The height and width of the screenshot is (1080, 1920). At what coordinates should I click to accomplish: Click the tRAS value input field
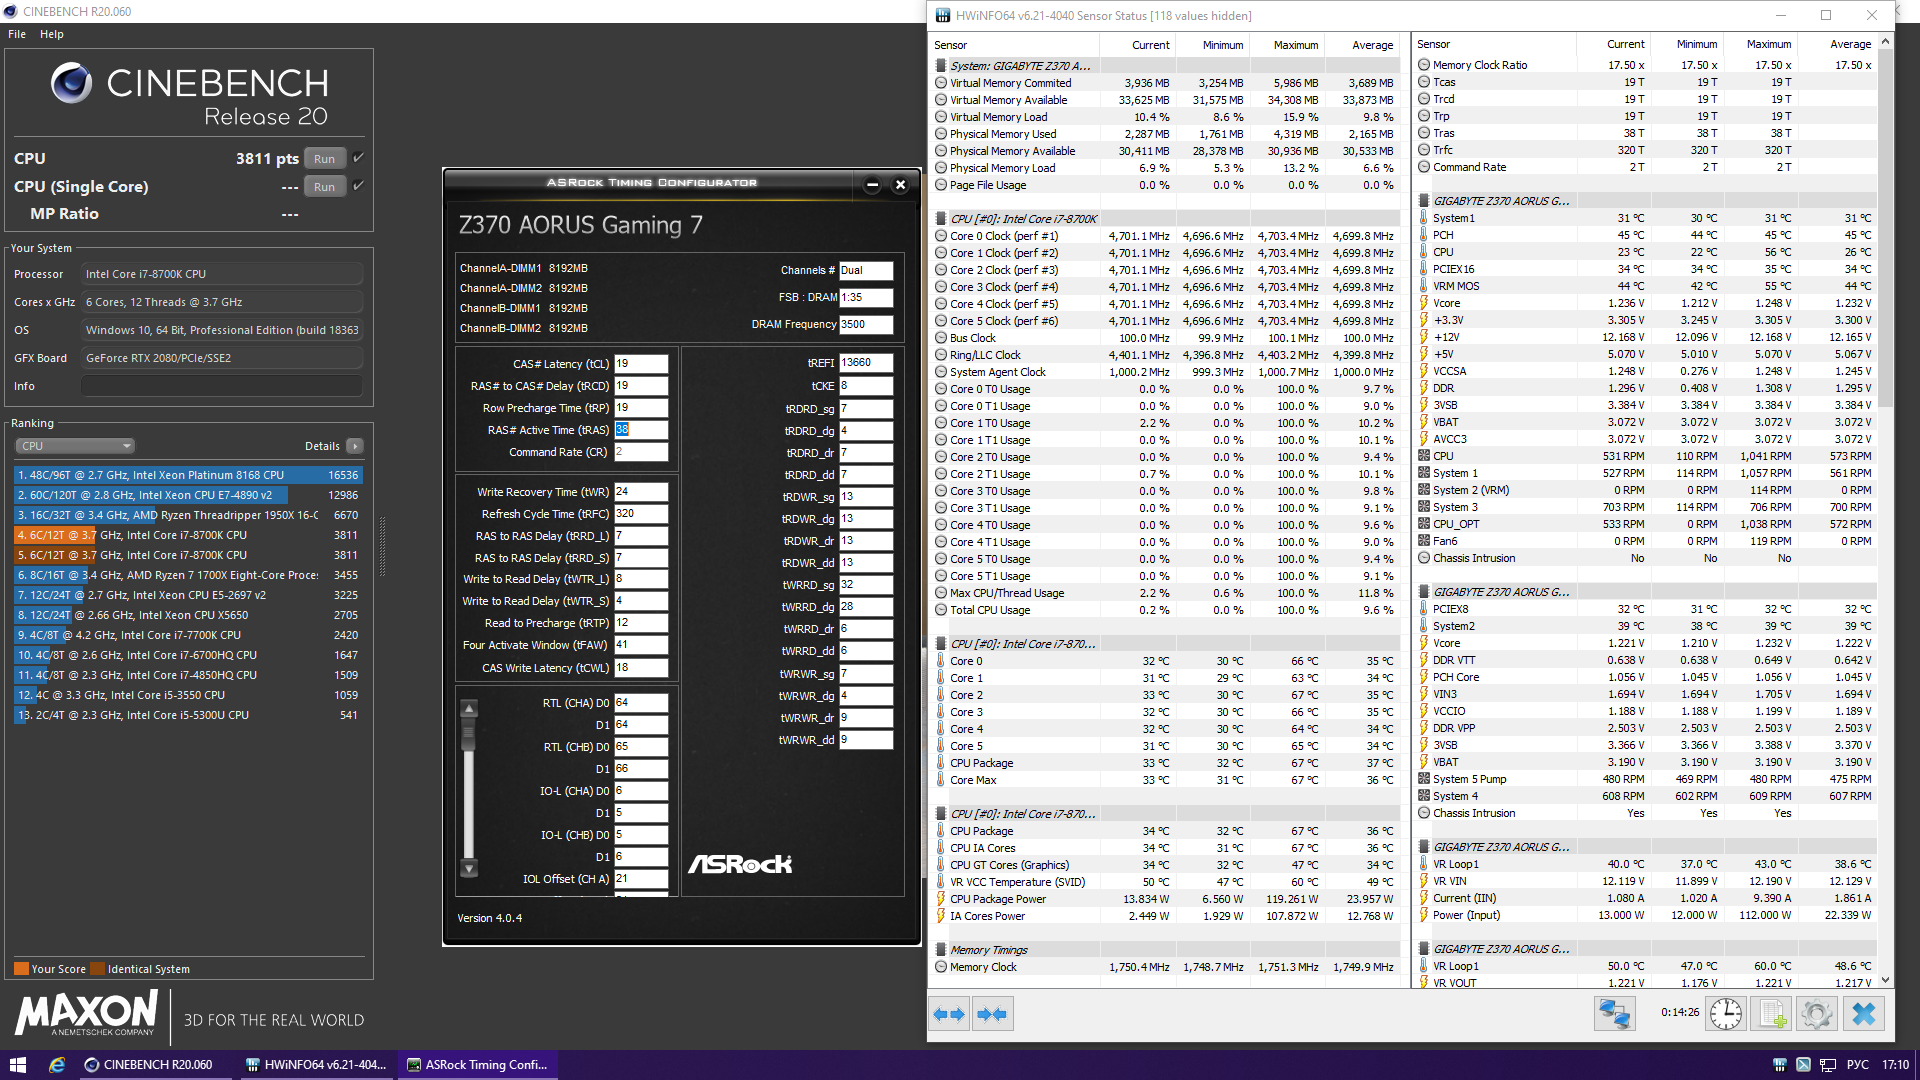[640, 430]
